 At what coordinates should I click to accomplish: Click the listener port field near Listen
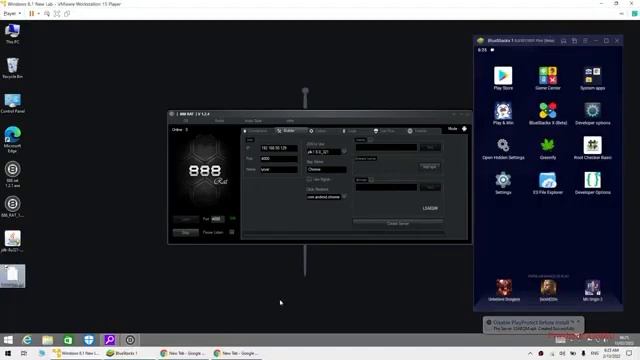[x=218, y=219]
